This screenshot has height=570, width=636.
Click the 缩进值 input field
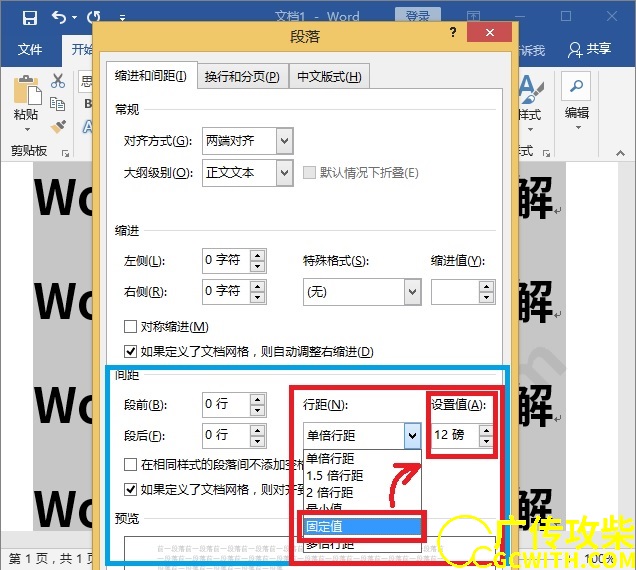tap(455, 292)
